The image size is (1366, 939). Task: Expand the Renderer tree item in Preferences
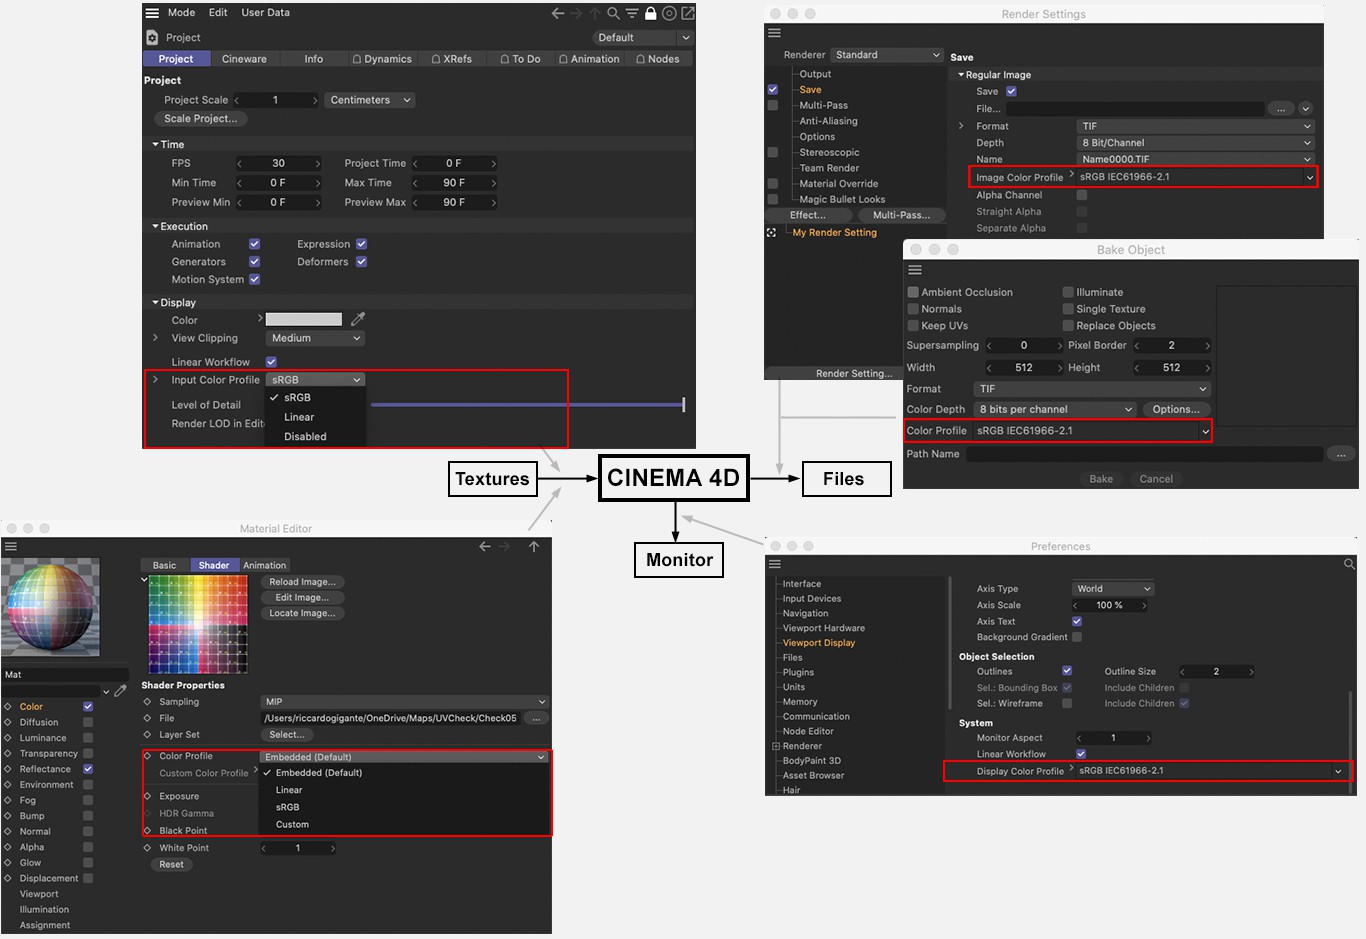point(776,746)
